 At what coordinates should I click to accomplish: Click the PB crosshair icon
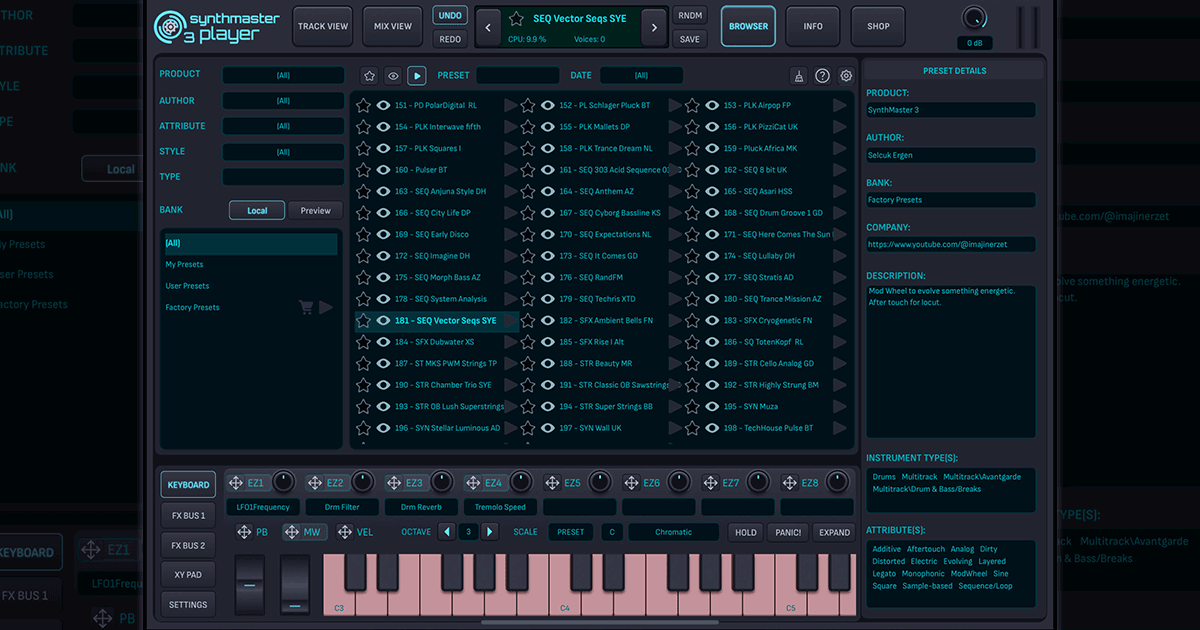[x=244, y=532]
